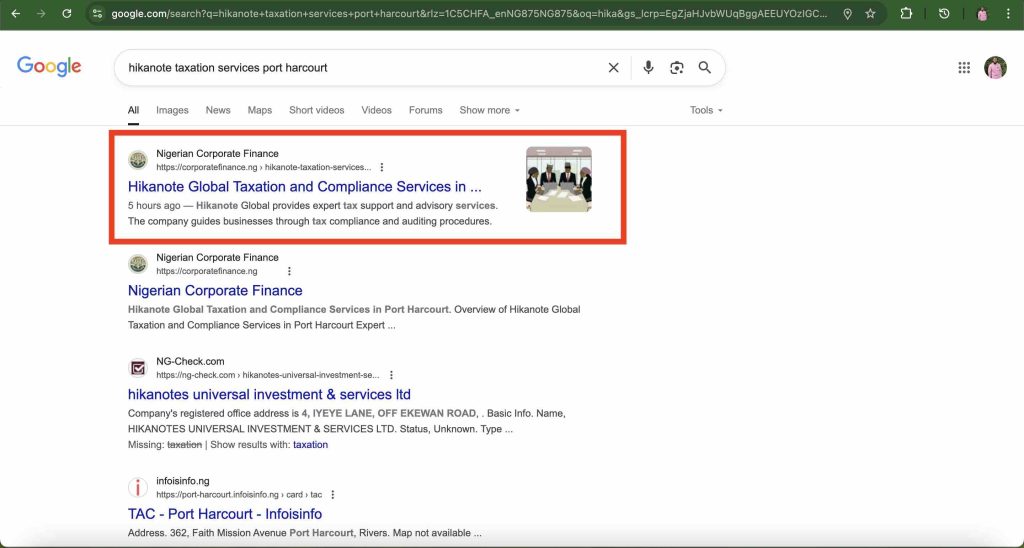Switch to the Videos tab

[x=377, y=110]
